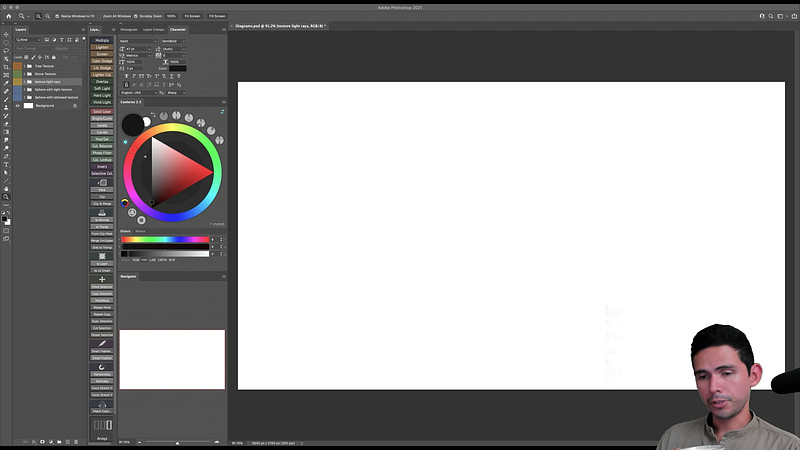Screen dimensions: 800x450
Task: Open the Kind filter dropdown in Layers
Action: 28,40
